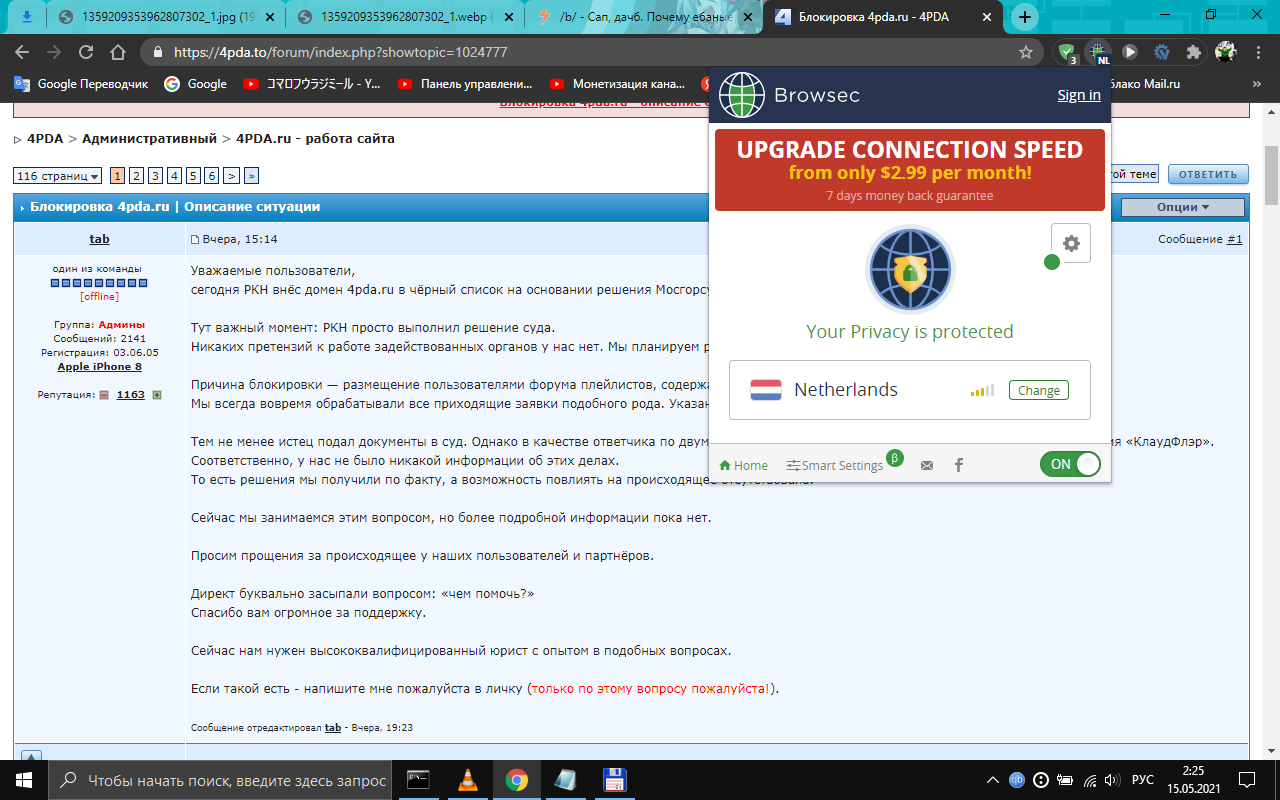Viewport: 1280px width, 800px height.
Task: Click the Windows Start button
Action: click(24, 780)
